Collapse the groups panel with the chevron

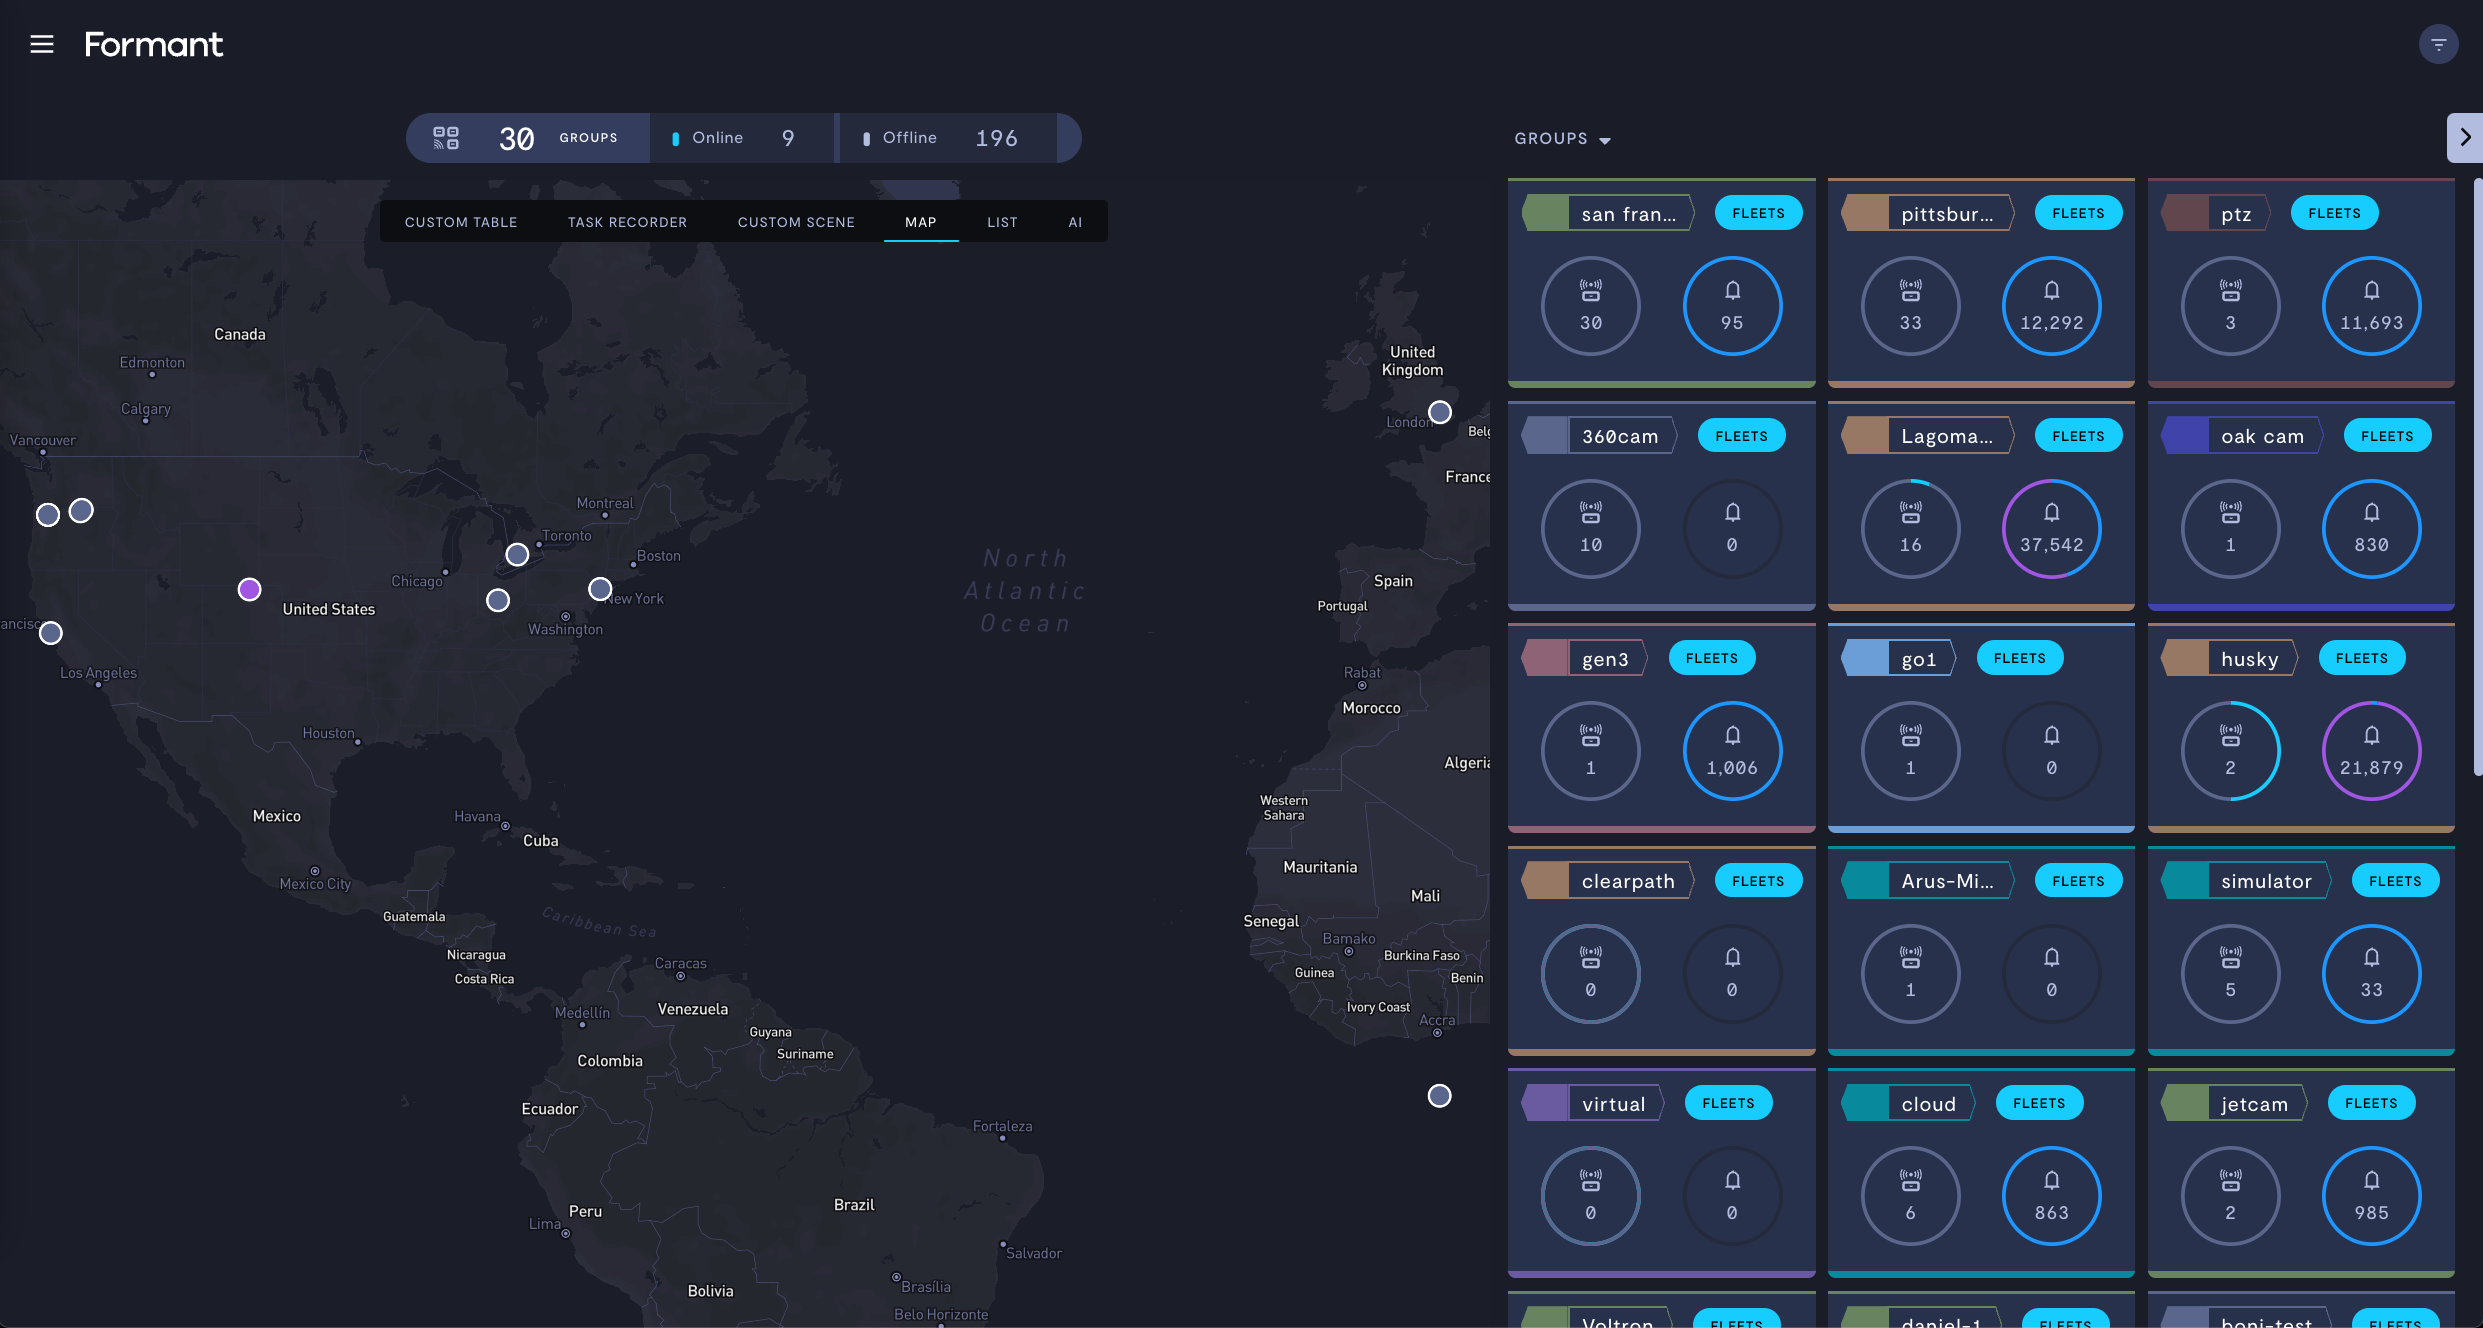coord(2465,138)
